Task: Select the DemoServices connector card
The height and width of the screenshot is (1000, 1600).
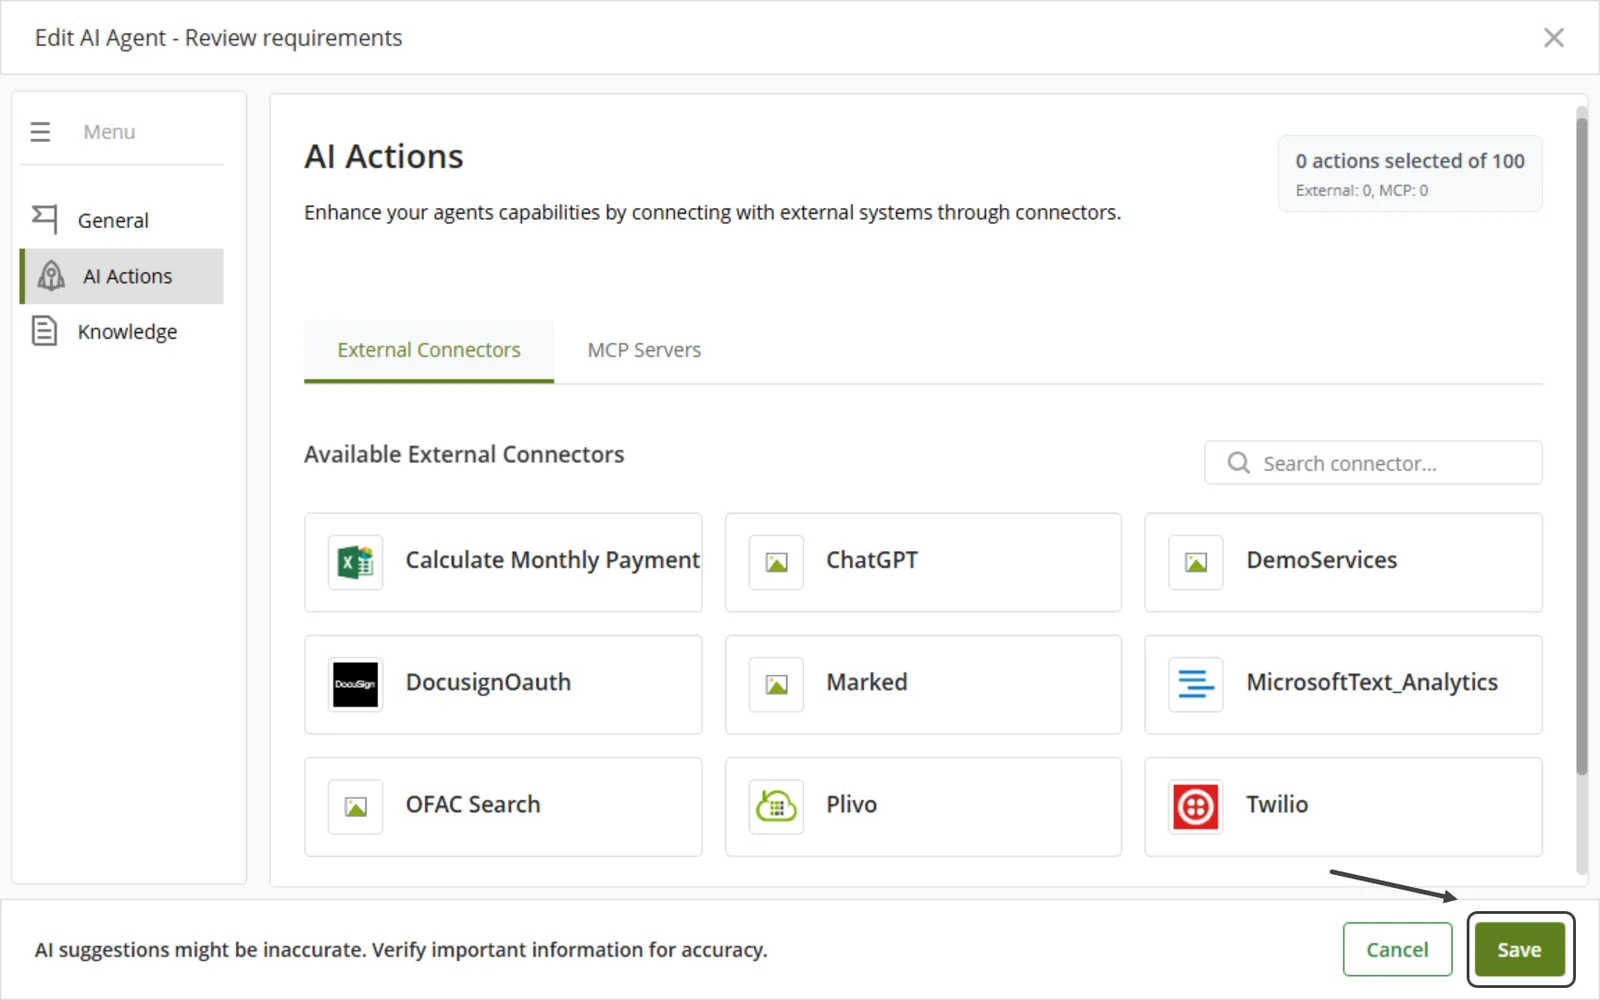Action: coord(1343,562)
